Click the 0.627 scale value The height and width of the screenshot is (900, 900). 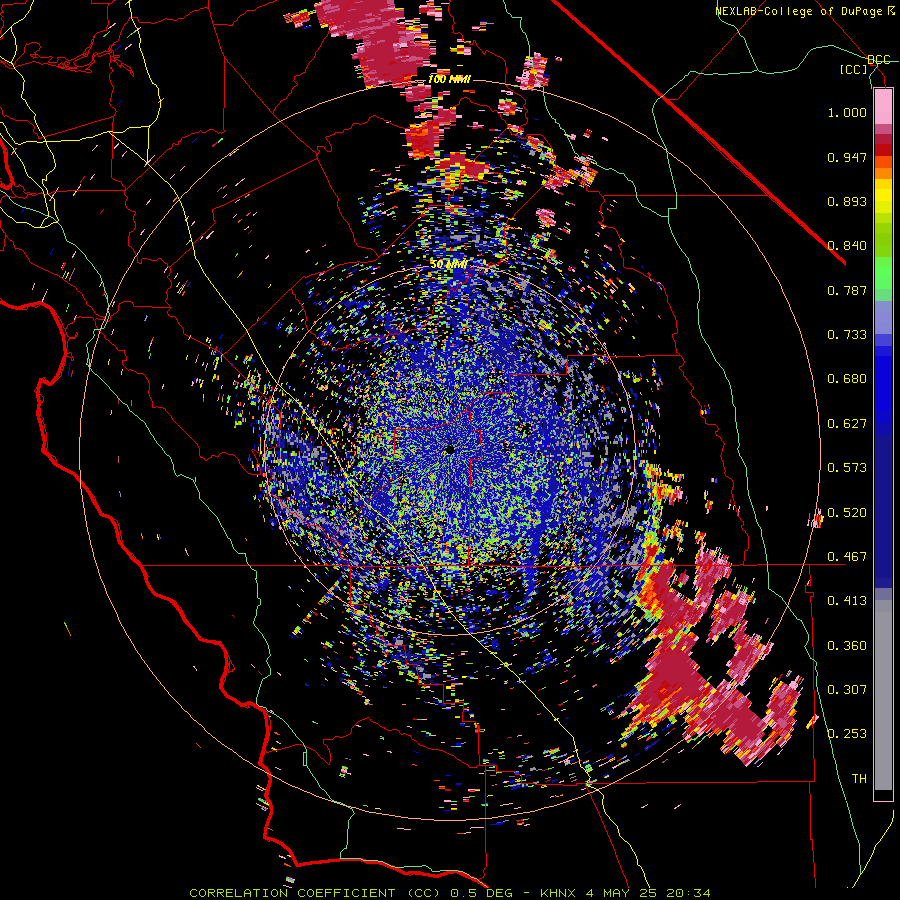tap(847, 424)
